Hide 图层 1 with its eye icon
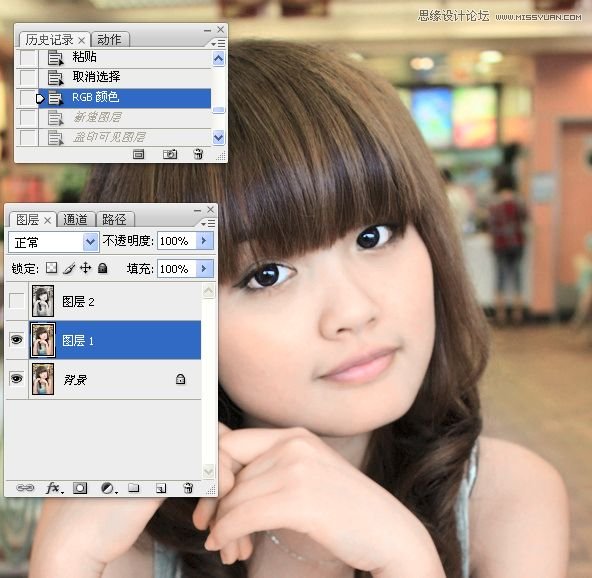Viewport: 592px width, 578px height. [16, 339]
